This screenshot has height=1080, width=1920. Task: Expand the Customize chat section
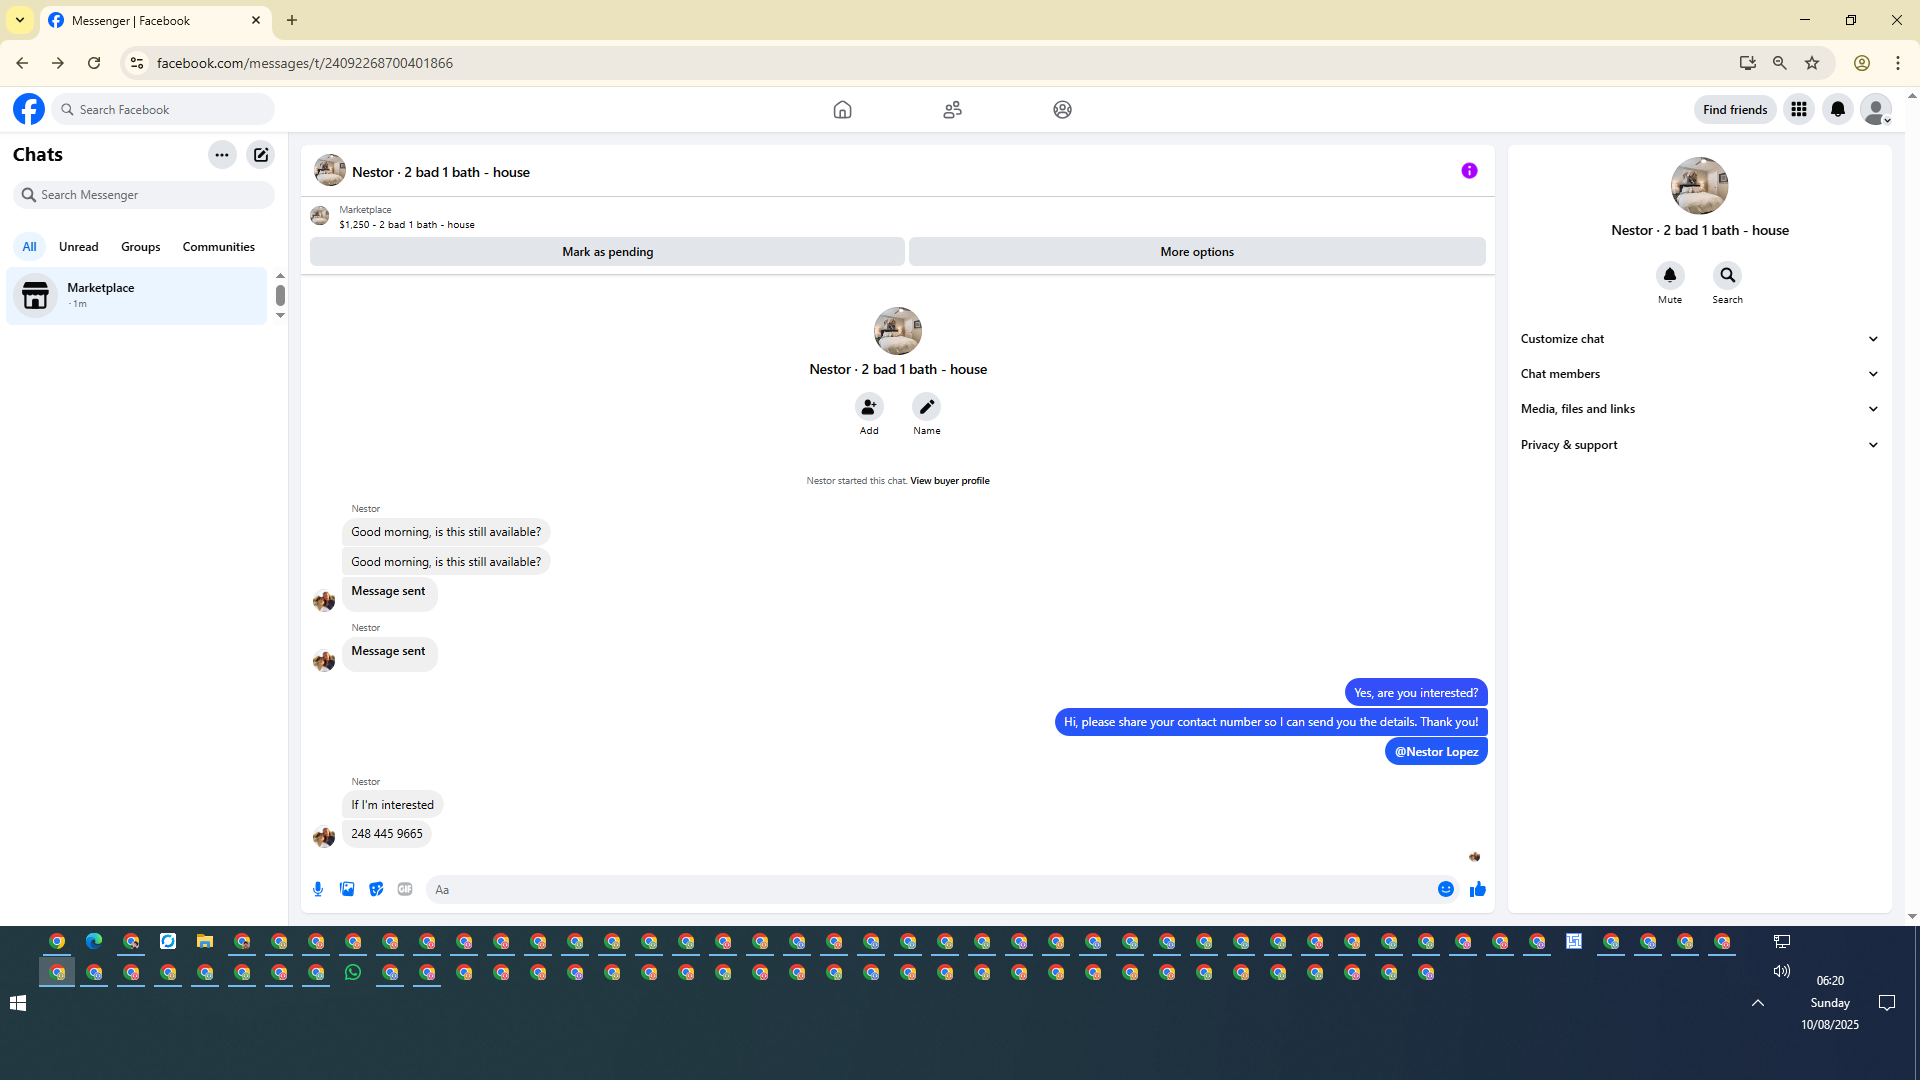point(1699,339)
